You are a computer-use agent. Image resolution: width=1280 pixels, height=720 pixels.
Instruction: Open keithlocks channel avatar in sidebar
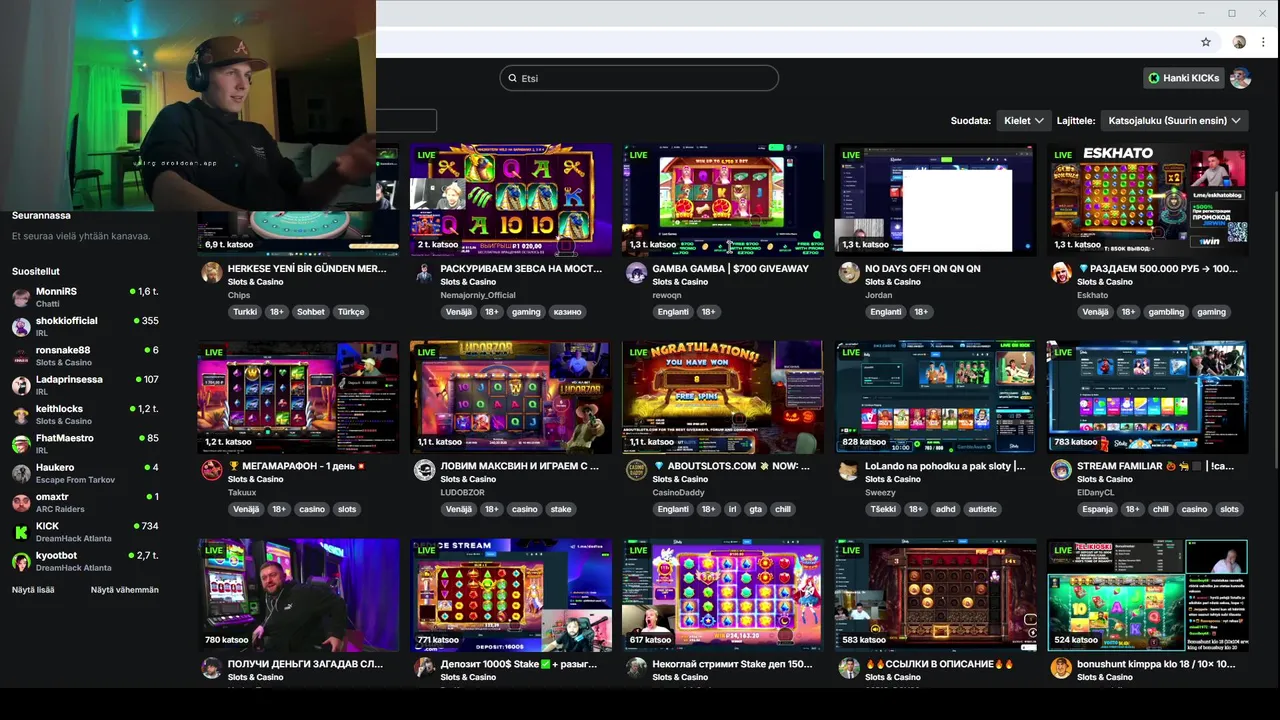point(21,415)
